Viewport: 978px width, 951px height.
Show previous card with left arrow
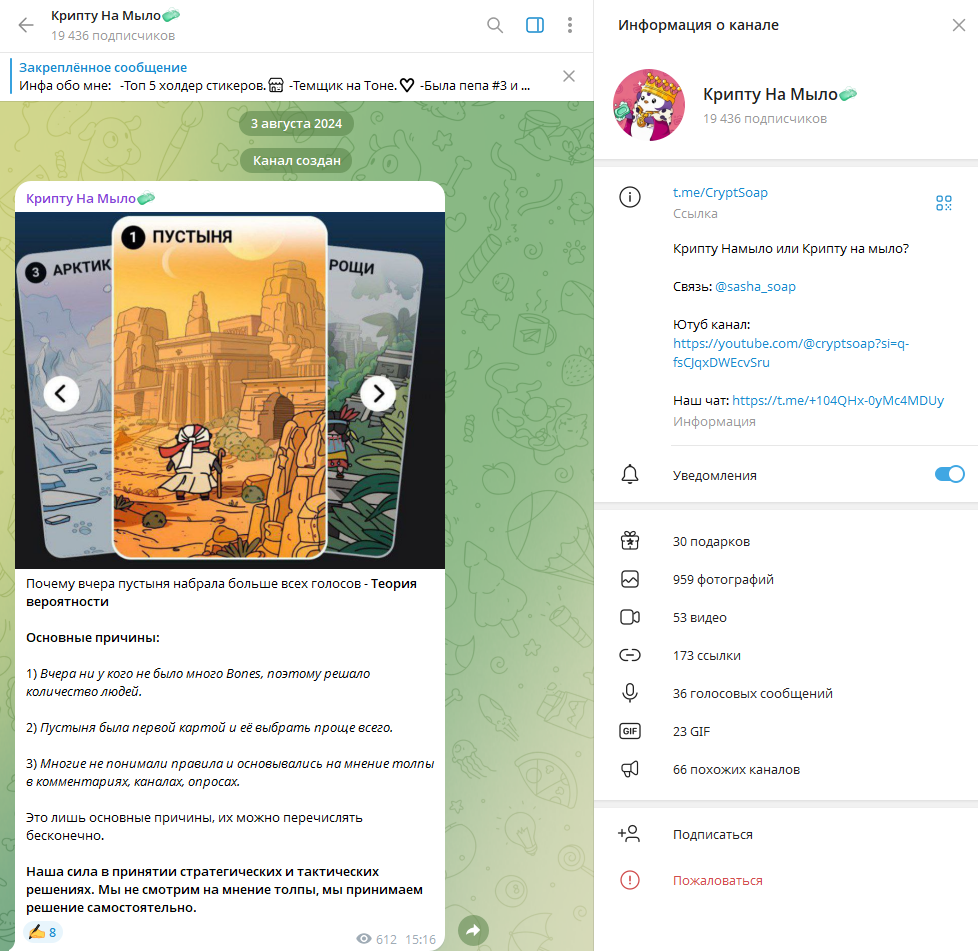tap(61, 393)
